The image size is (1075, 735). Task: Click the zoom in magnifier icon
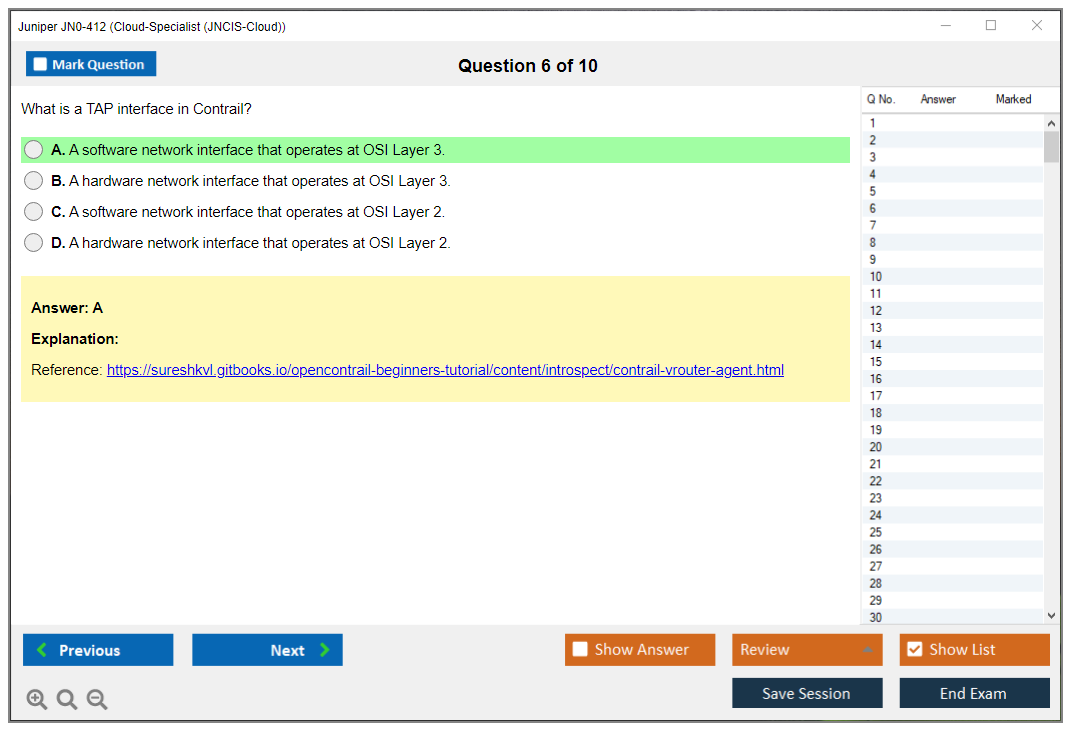point(37,700)
